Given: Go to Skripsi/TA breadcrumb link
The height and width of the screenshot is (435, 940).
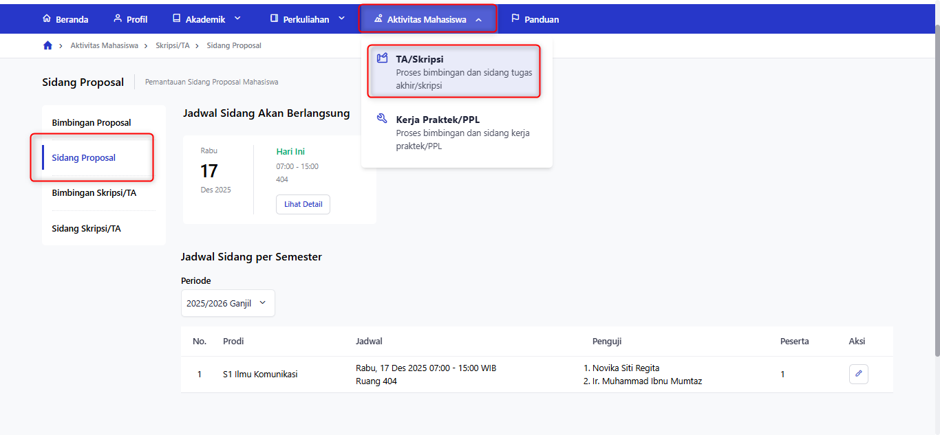Looking at the screenshot, I should [173, 46].
